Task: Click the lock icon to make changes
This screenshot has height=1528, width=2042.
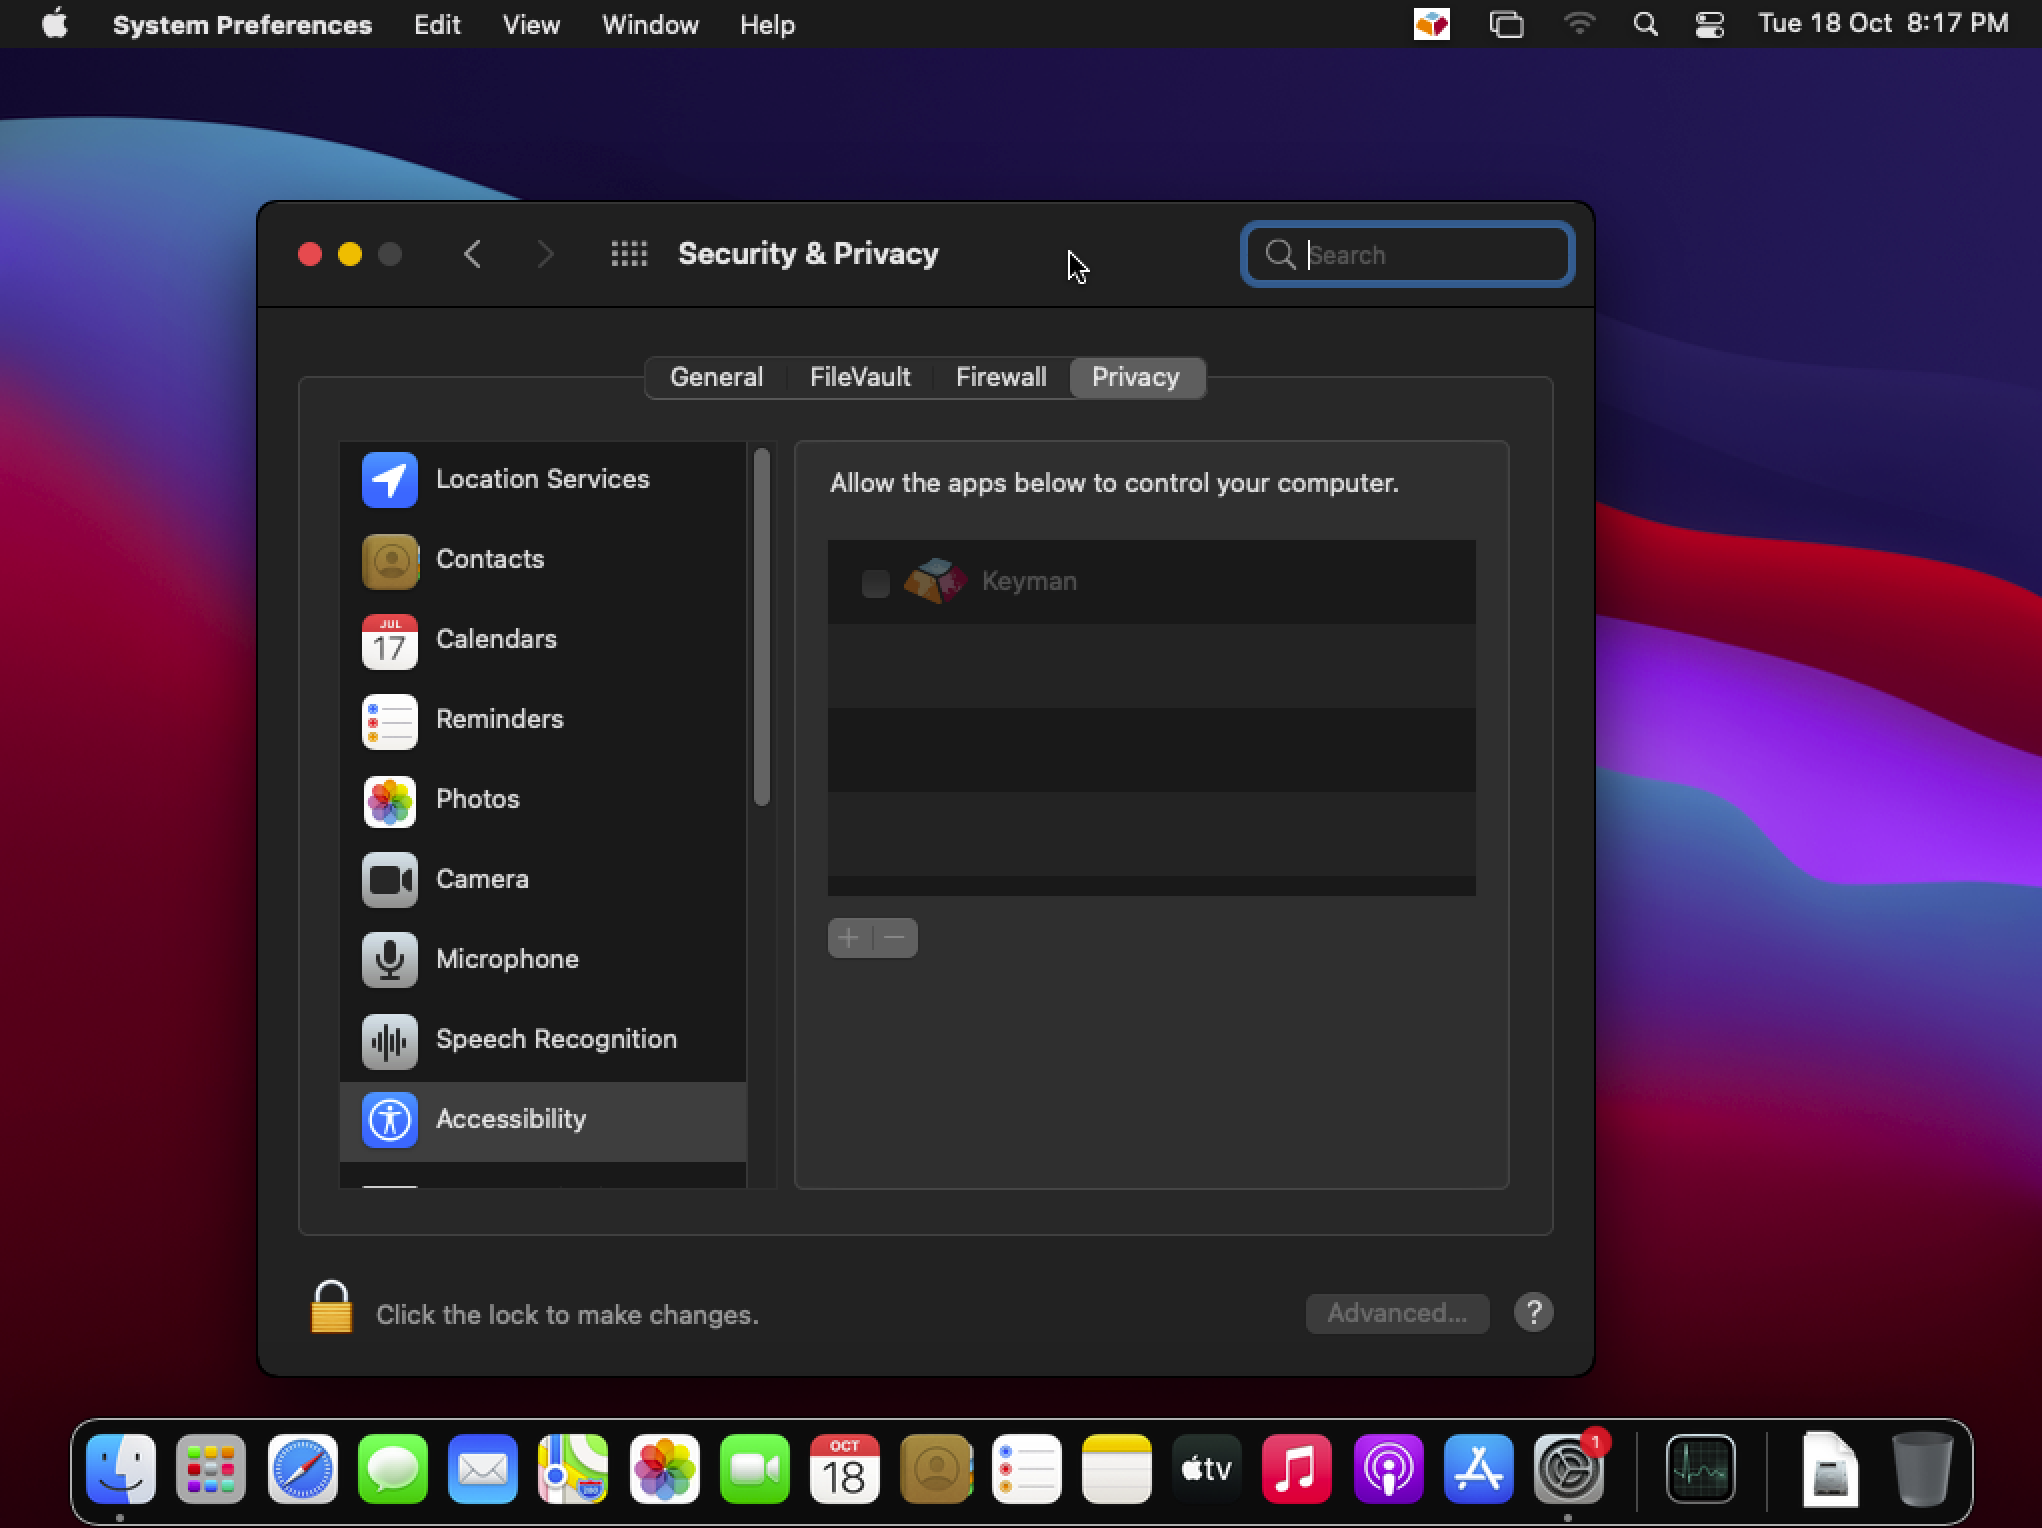Action: pyautogui.click(x=331, y=1309)
